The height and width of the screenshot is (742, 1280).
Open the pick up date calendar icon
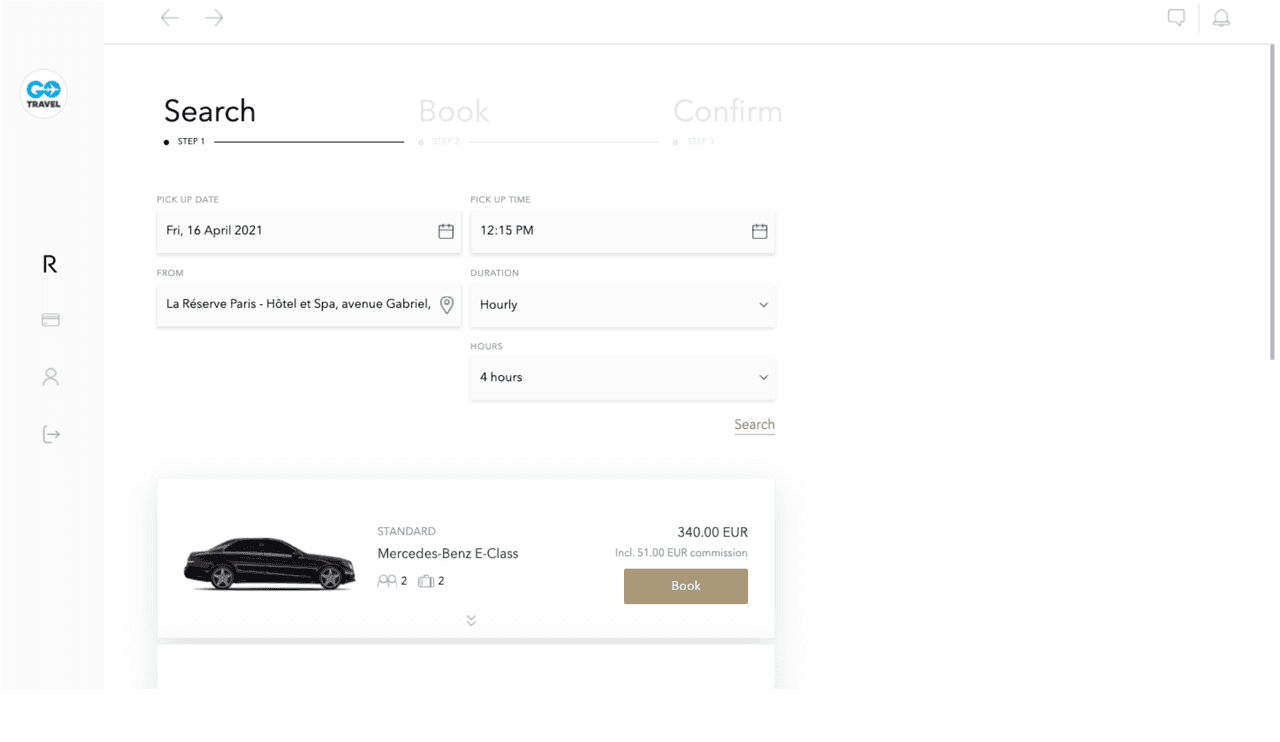coord(446,231)
